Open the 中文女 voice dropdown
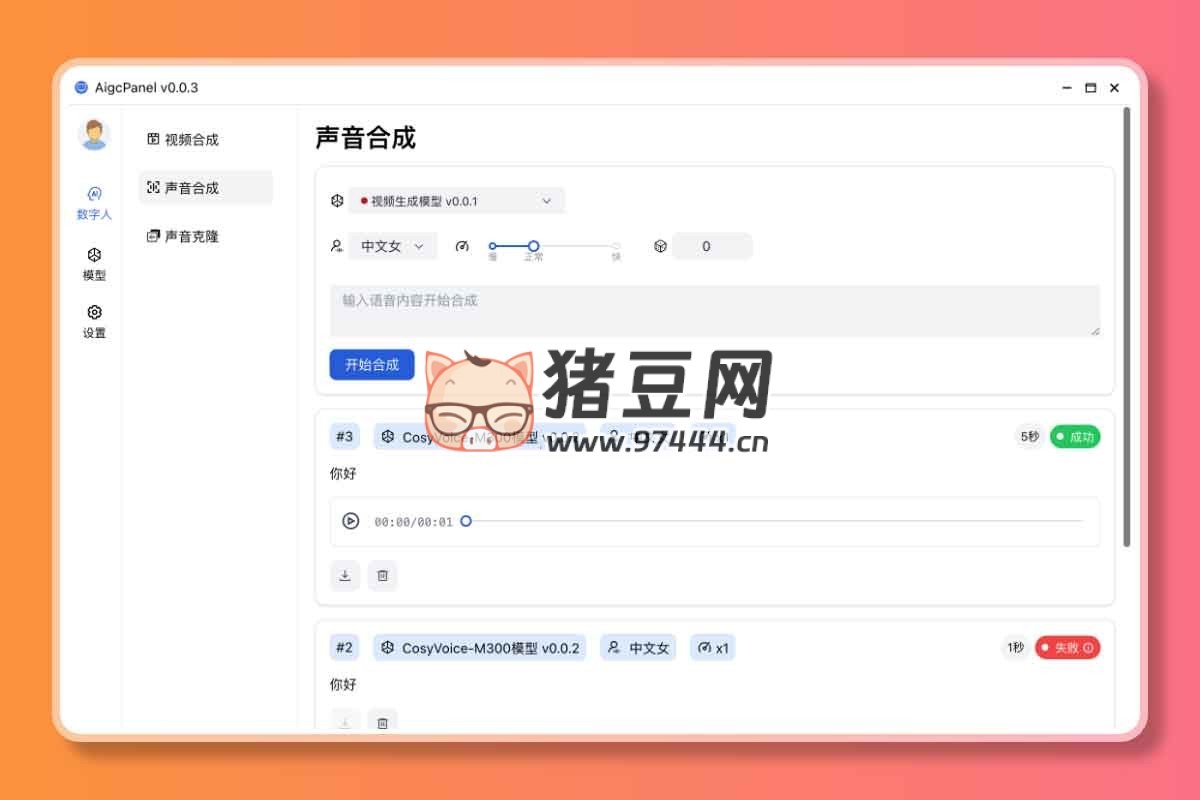 point(392,246)
